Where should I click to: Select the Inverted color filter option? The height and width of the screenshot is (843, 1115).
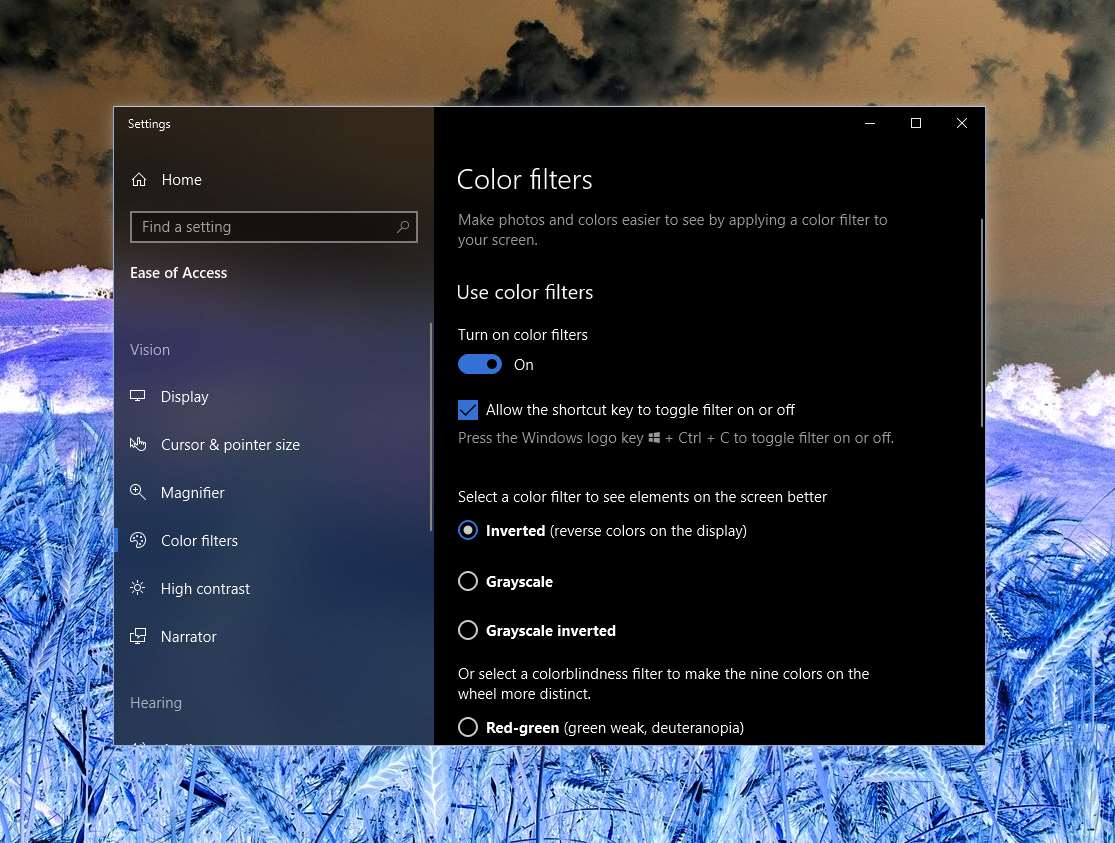click(x=468, y=530)
